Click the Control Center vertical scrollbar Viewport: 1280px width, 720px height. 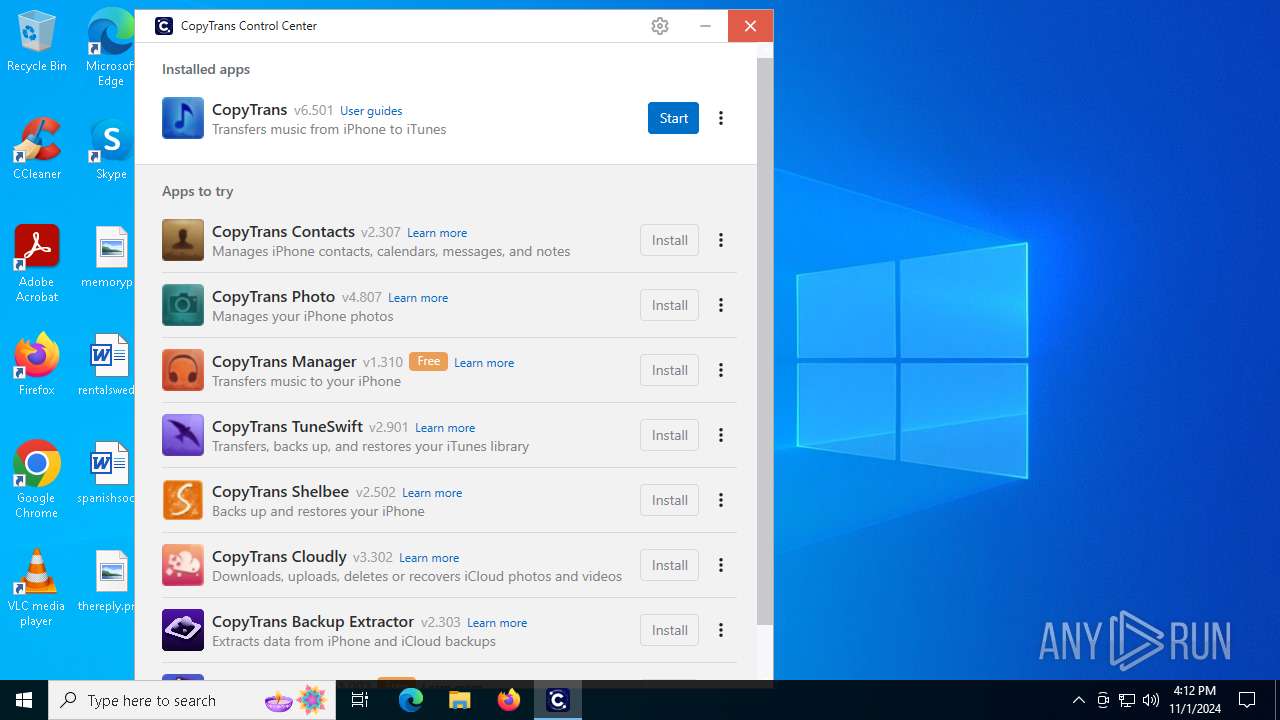(x=765, y=340)
